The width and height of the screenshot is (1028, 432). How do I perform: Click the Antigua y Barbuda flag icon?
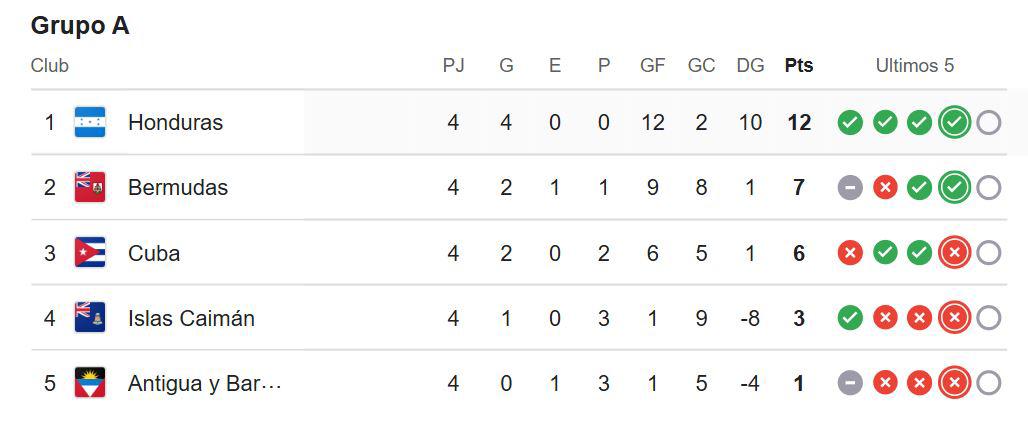pyautogui.click(x=90, y=383)
